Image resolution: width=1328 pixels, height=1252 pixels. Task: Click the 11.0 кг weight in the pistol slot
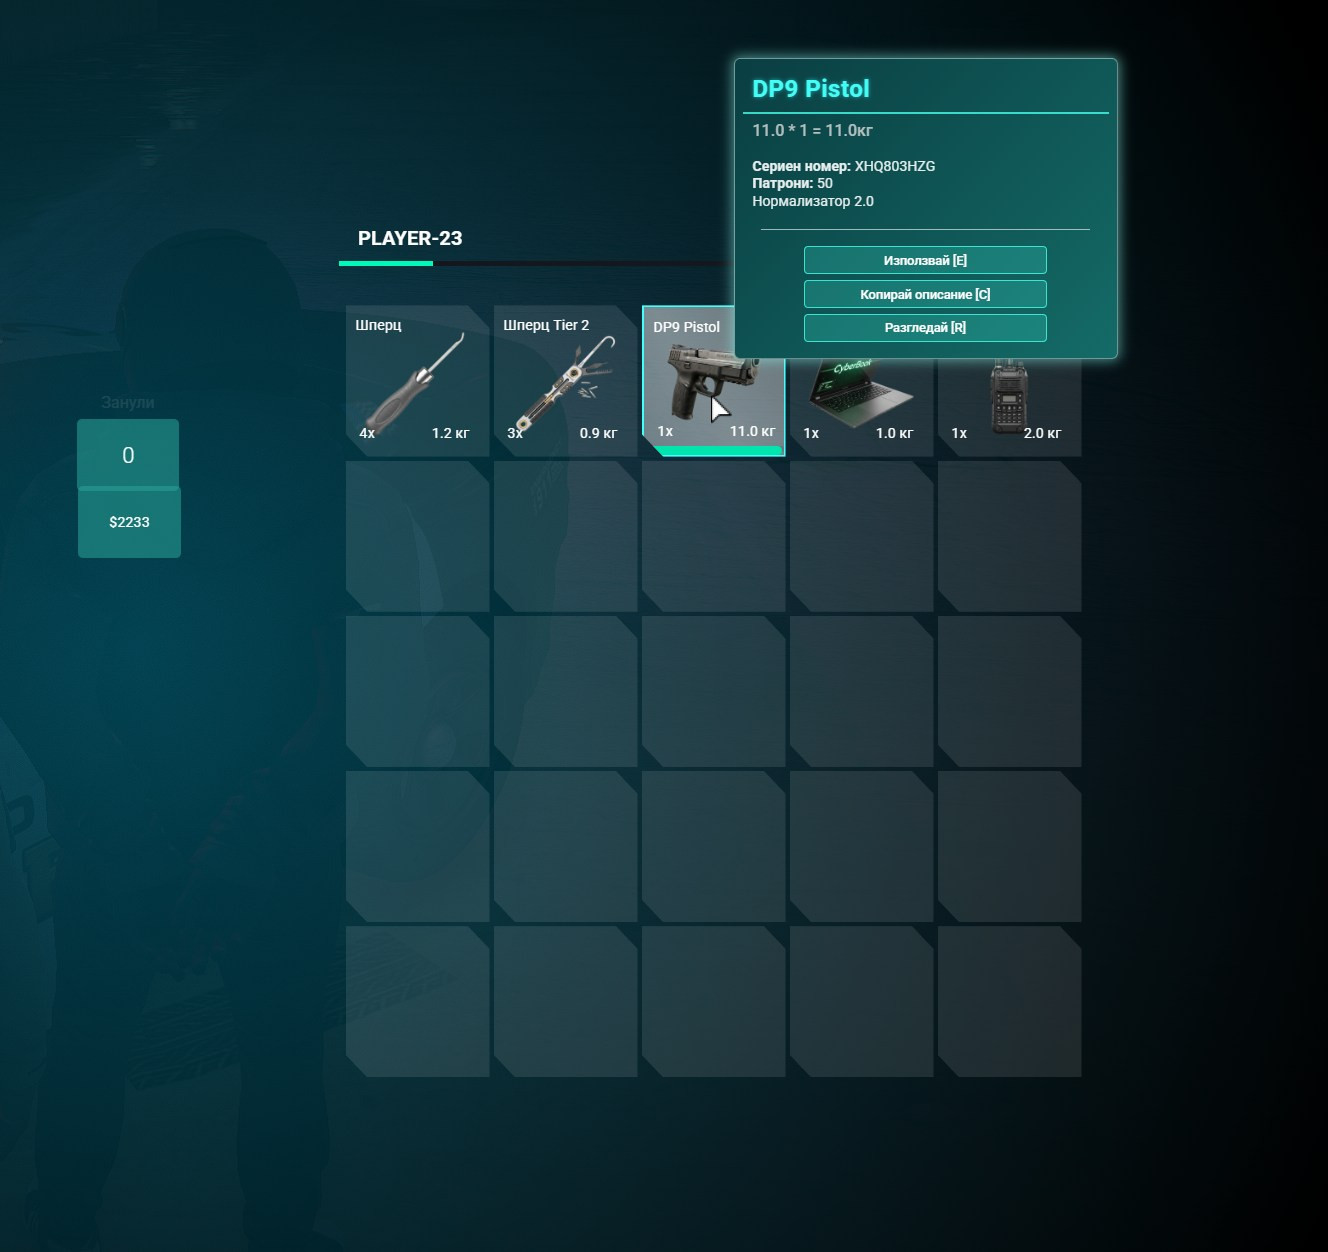(x=753, y=431)
